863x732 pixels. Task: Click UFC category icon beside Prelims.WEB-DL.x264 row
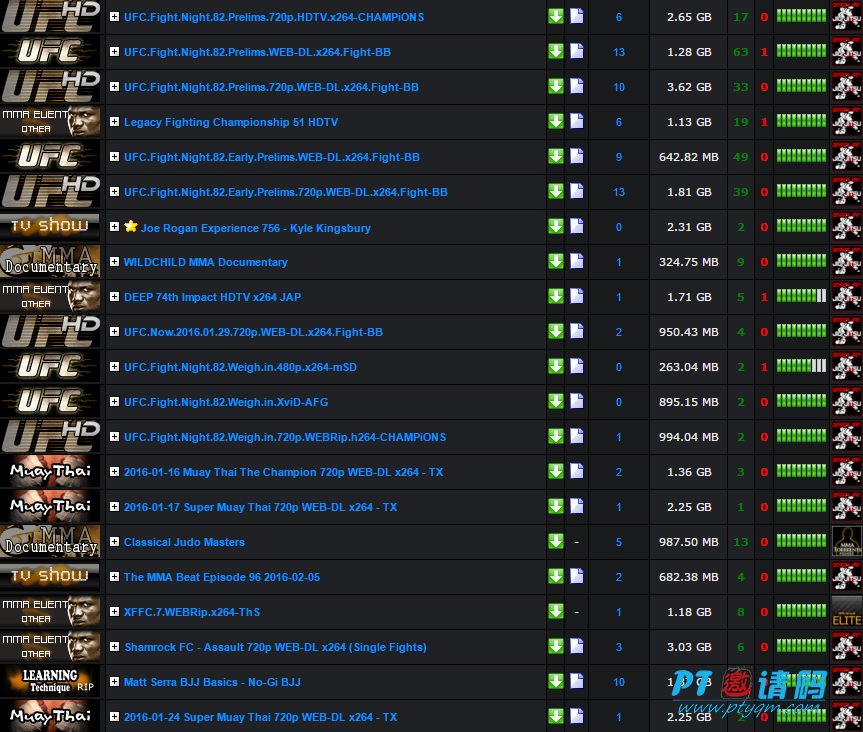pyautogui.click(x=51, y=52)
